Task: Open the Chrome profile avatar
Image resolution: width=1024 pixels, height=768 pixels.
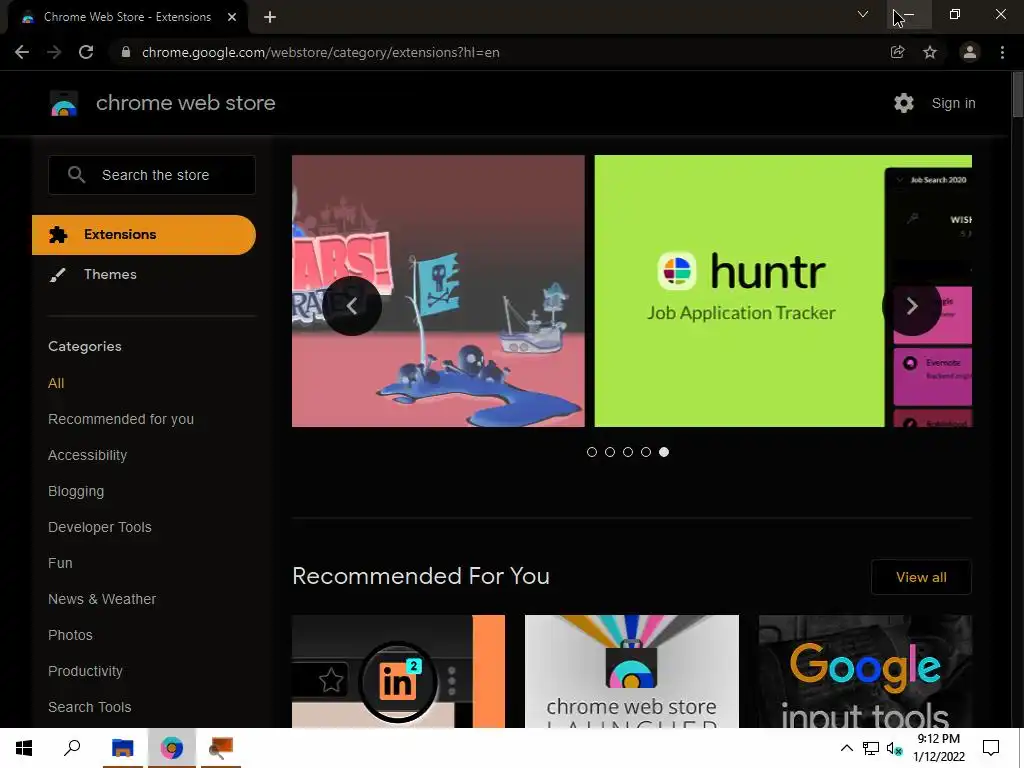Action: (x=970, y=52)
